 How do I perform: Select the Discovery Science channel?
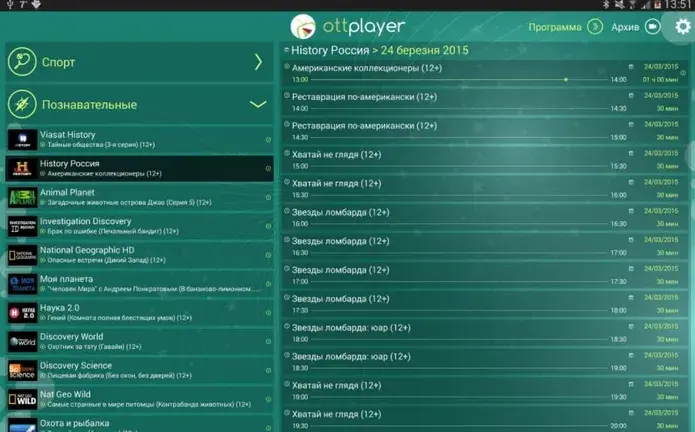tap(139, 370)
